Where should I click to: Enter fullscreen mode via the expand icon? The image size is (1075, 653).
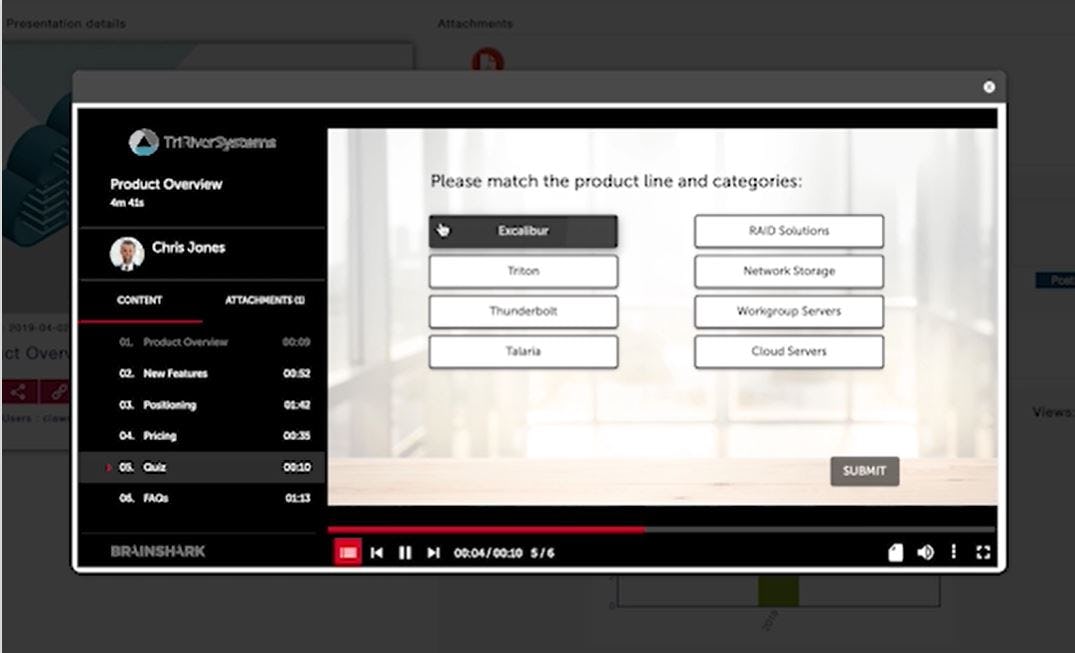click(x=982, y=551)
